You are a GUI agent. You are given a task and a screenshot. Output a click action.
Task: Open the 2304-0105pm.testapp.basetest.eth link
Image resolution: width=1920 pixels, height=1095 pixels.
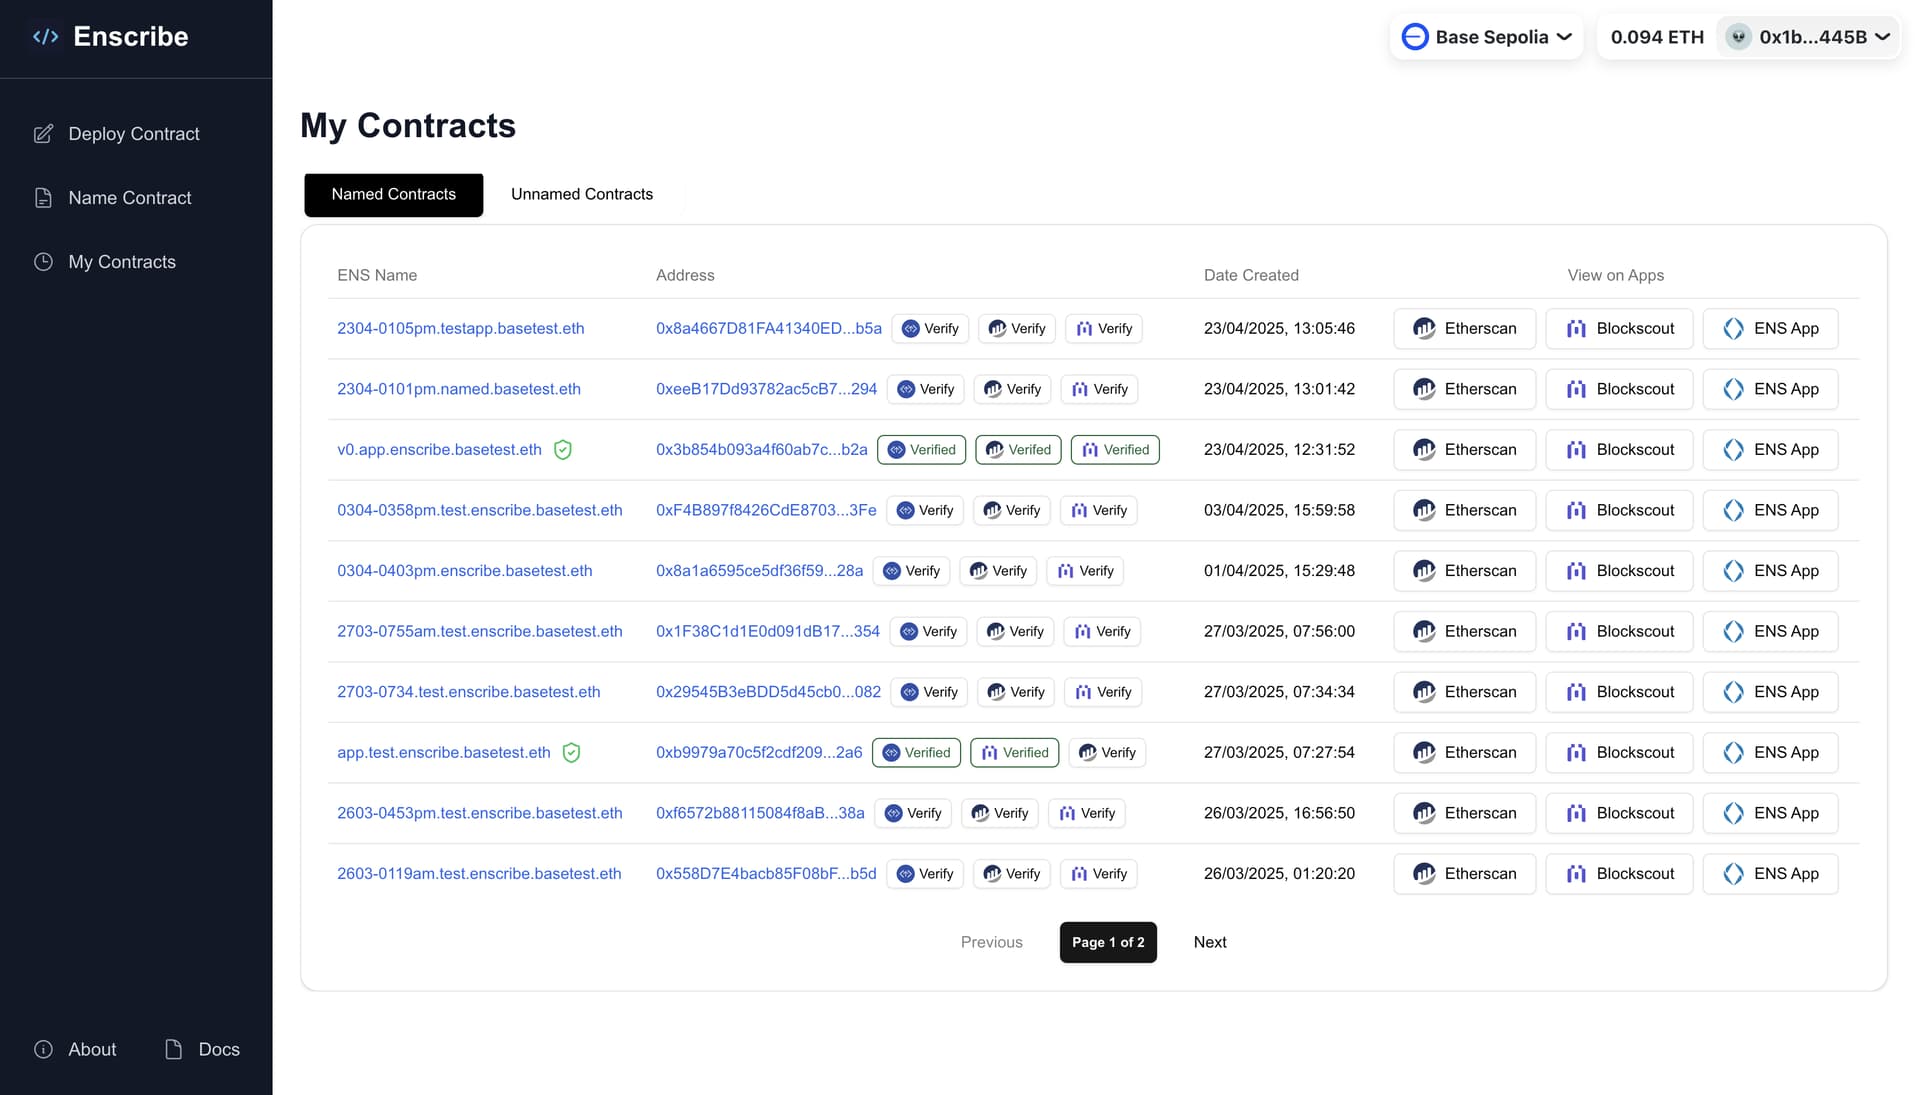pyautogui.click(x=461, y=329)
